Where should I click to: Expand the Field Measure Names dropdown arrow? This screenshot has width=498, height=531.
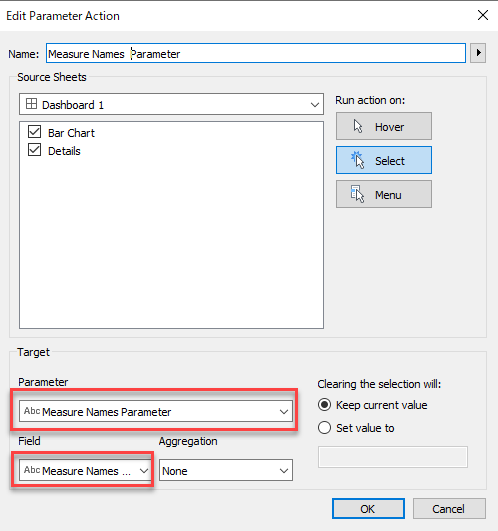click(144, 471)
